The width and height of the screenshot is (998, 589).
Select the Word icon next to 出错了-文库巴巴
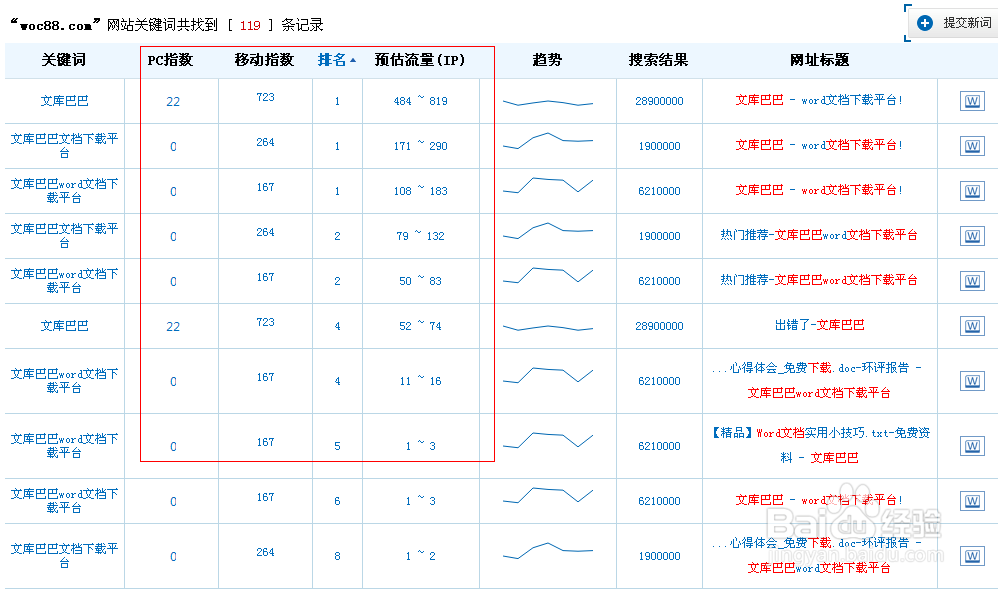pos(972,326)
